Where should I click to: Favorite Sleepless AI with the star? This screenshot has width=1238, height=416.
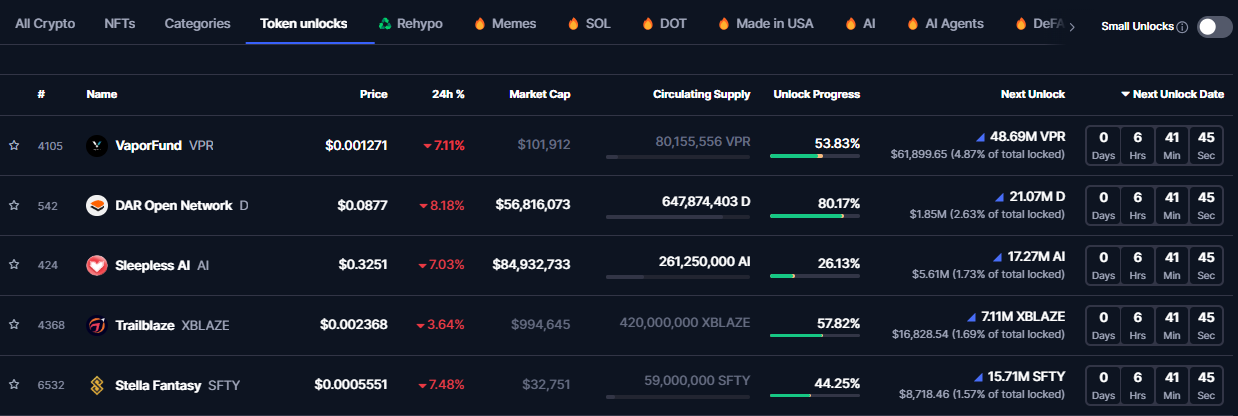(x=14, y=266)
